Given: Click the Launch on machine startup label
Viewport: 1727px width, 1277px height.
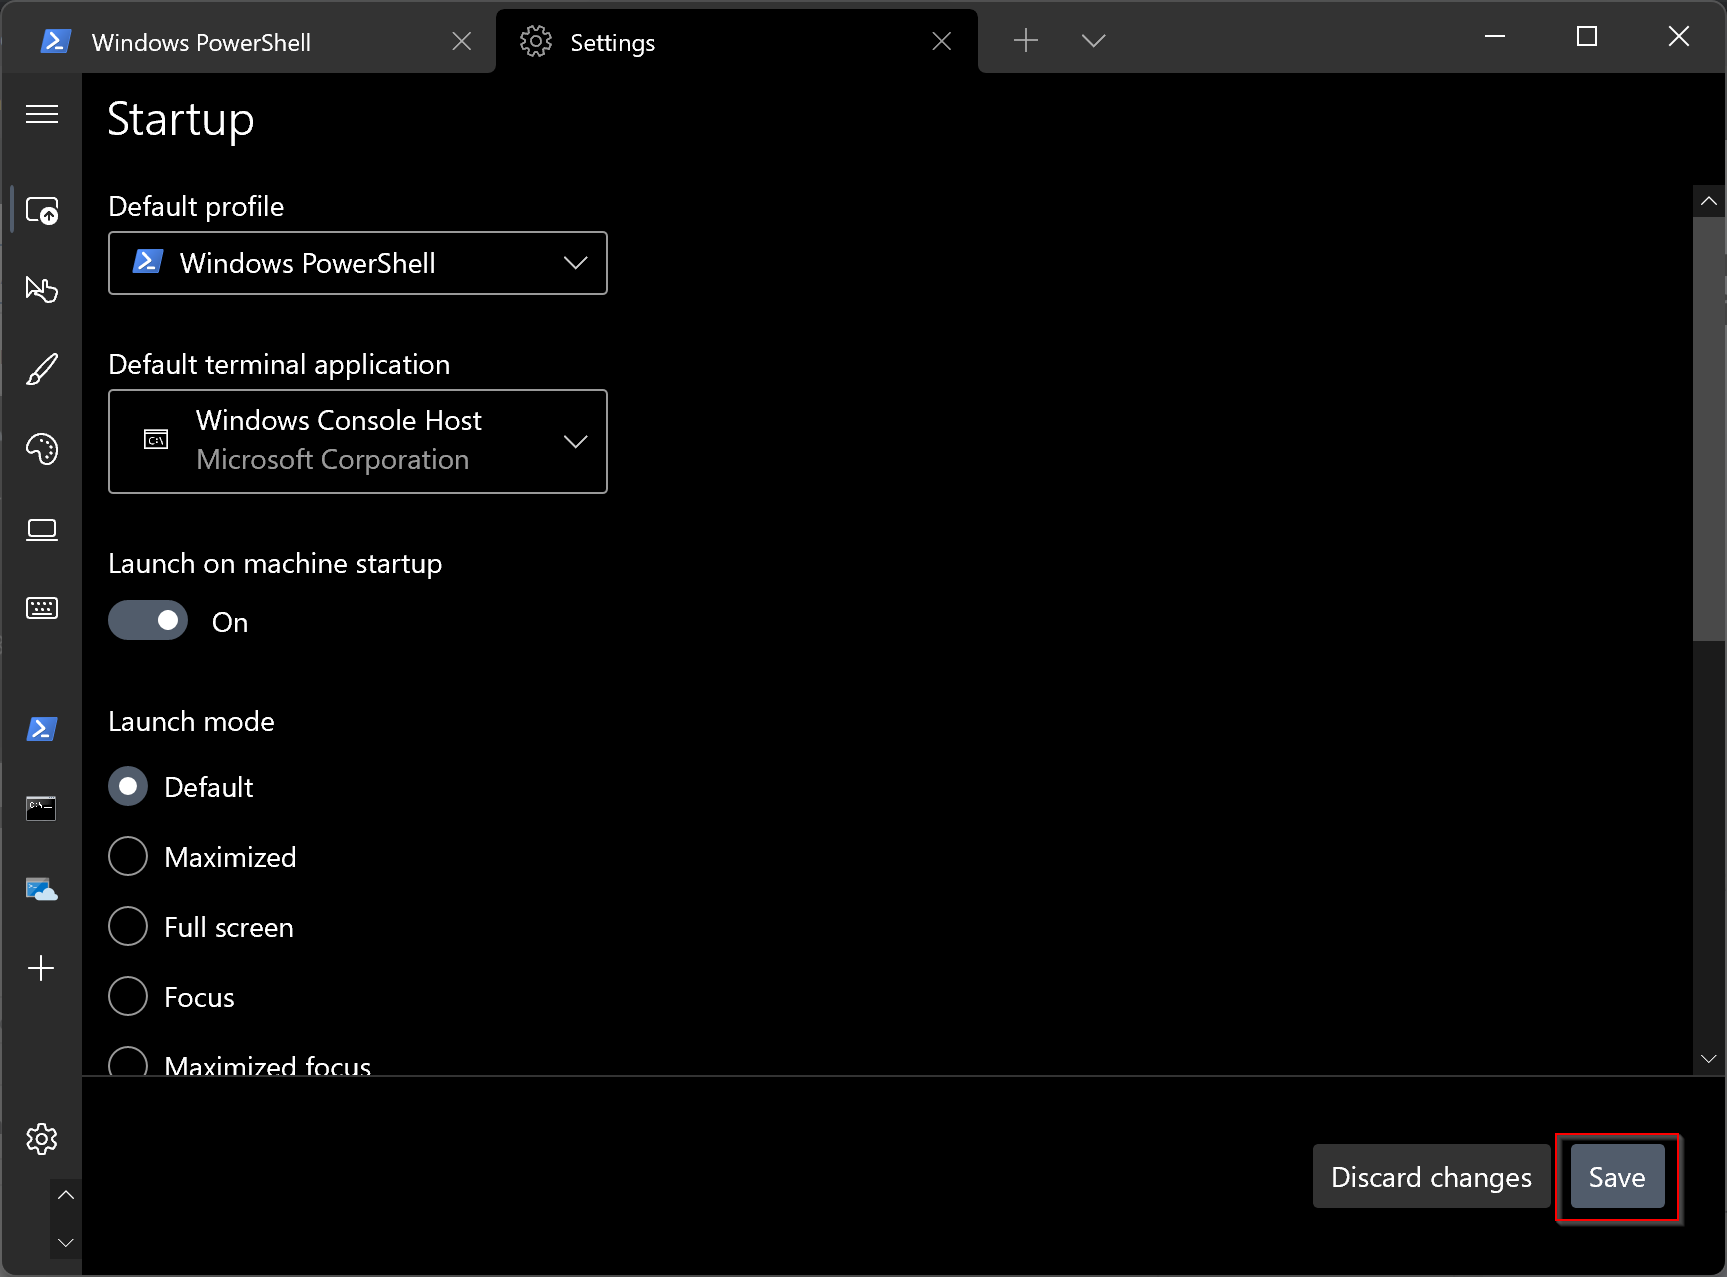Looking at the screenshot, I should point(275,564).
